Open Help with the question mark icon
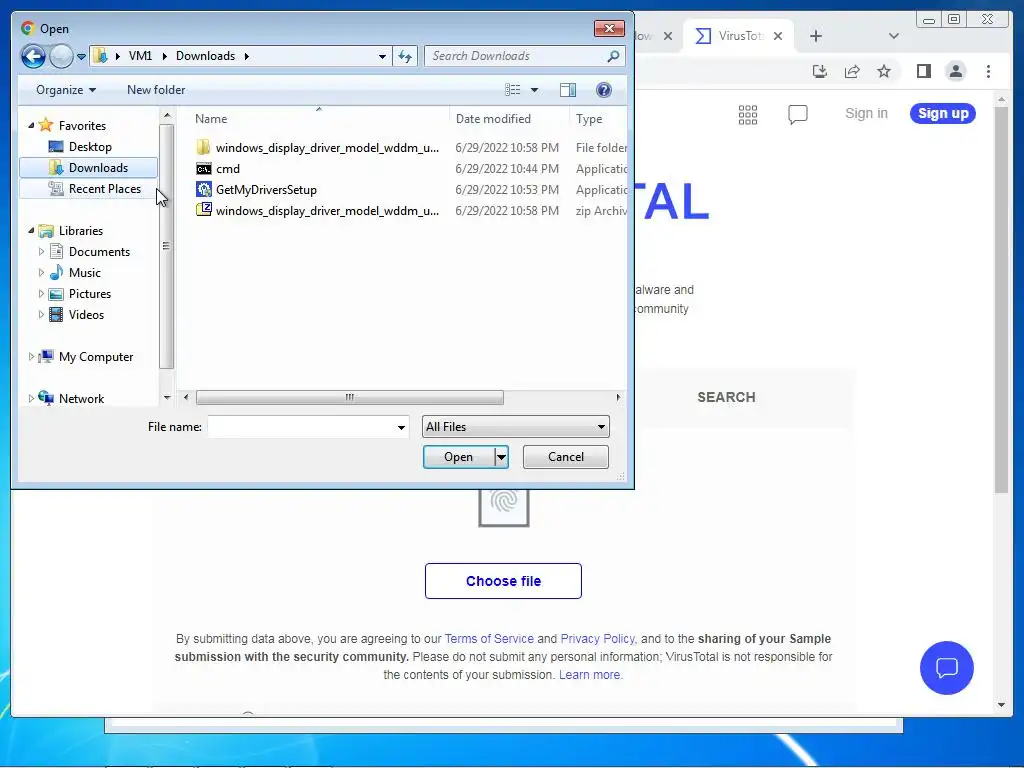Screen dimensions: 1024x768 coord(604,90)
